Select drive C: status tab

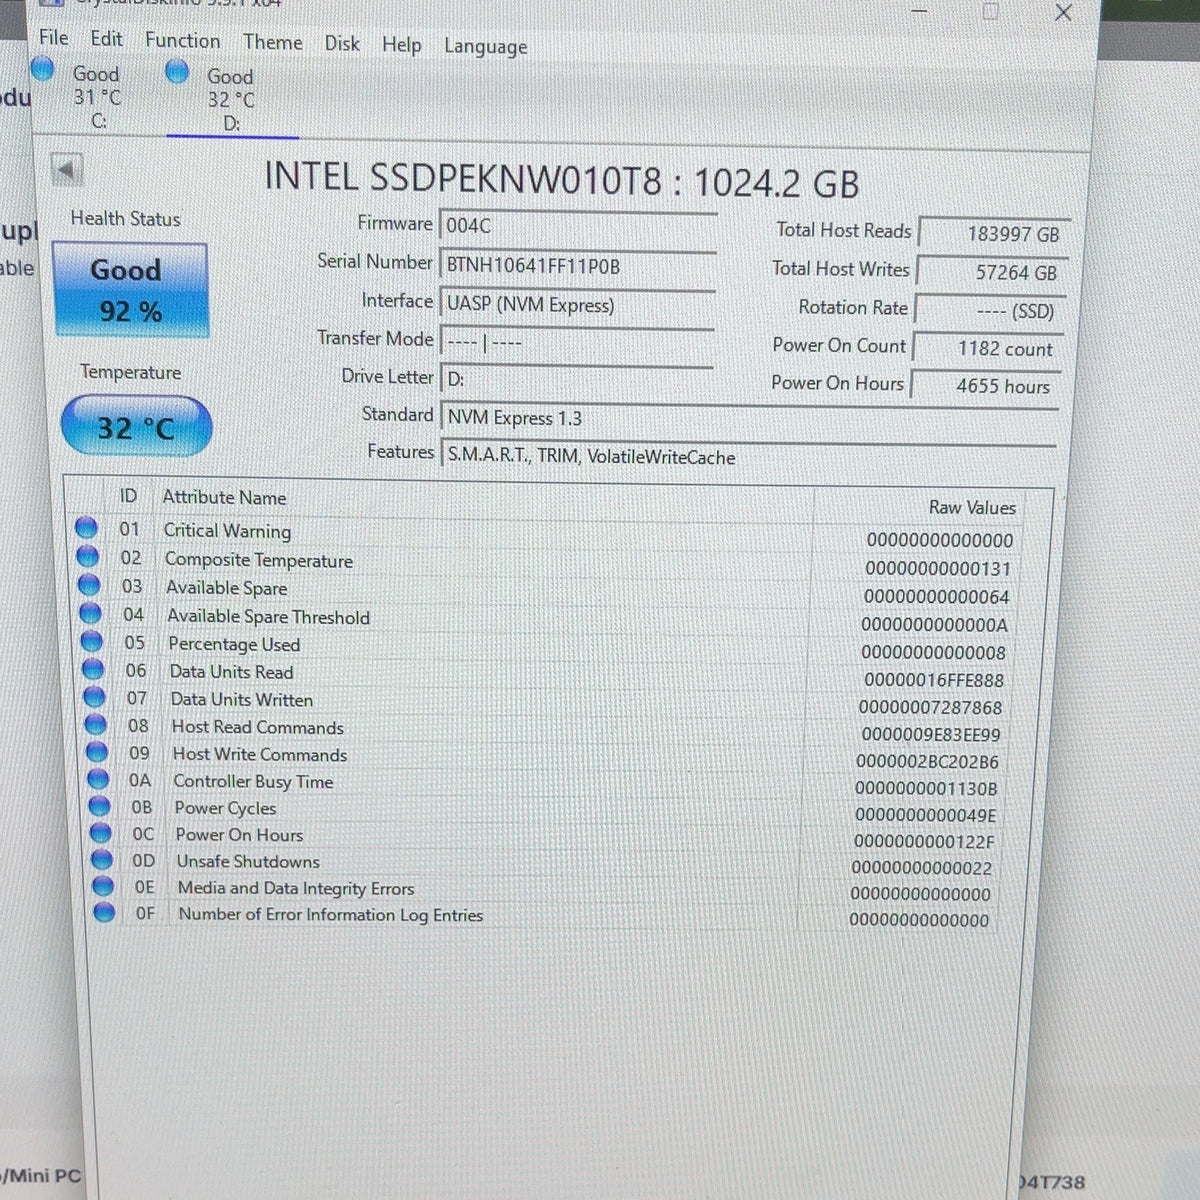pos(96,97)
